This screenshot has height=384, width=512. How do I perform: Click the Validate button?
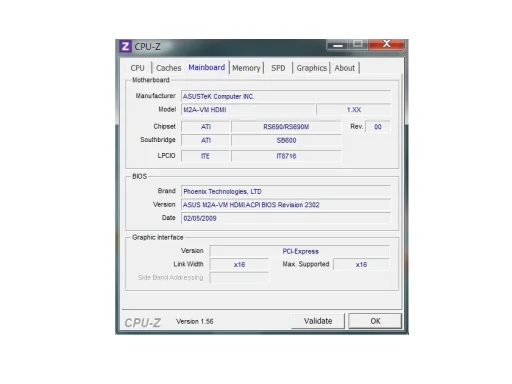pyautogui.click(x=318, y=321)
